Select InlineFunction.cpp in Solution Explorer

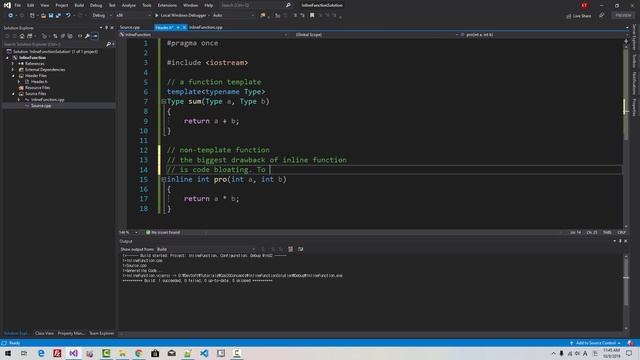click(x=47, y=100)
